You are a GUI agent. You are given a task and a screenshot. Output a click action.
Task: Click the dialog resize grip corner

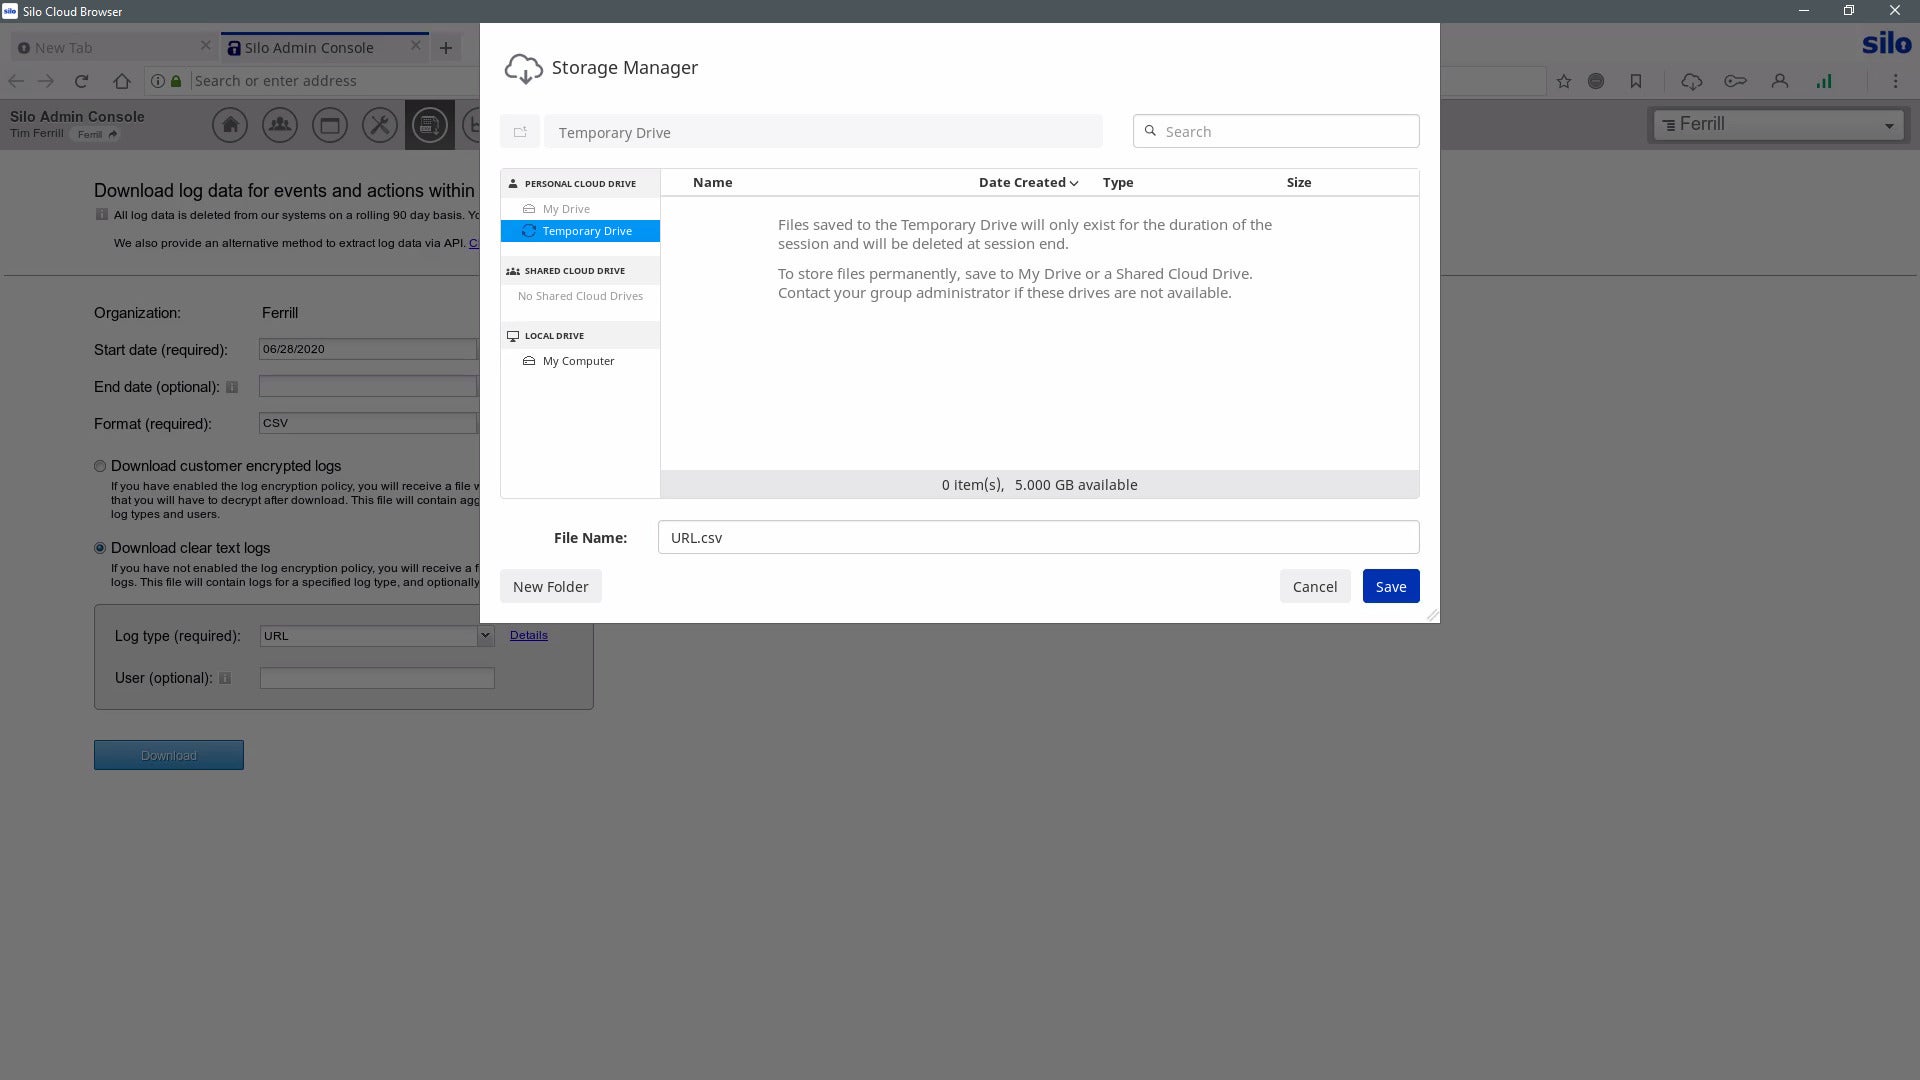(1432, 615)
